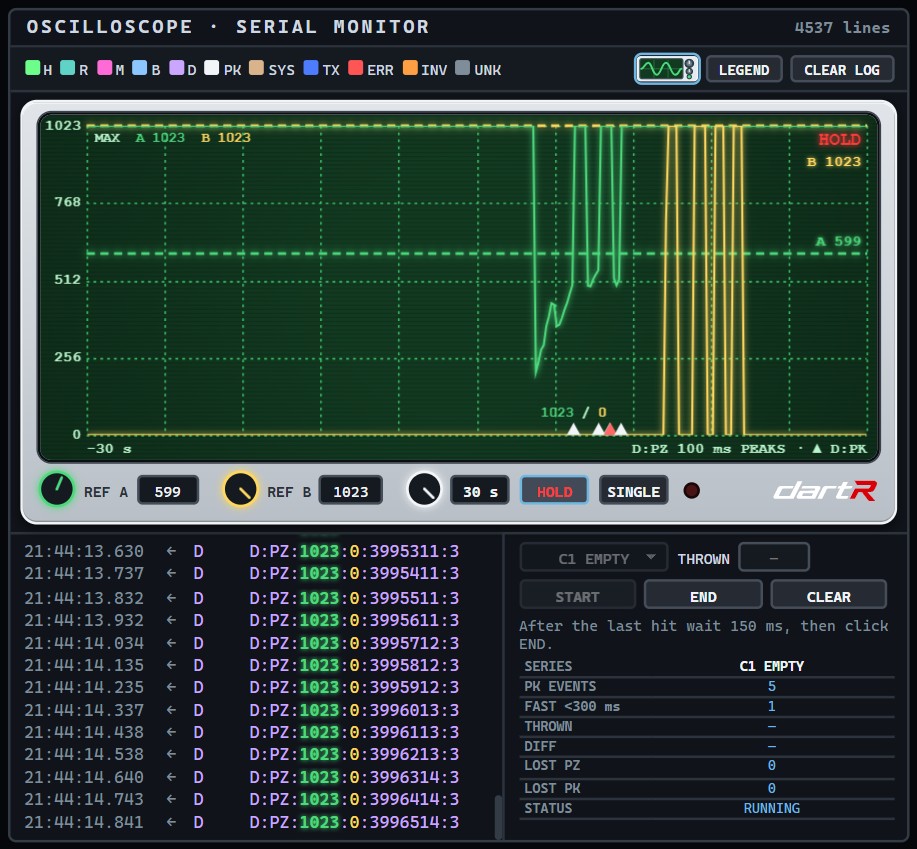The image size is (917, 849).
Task: Edit the REF A value field 599
Action: click(x=168, y=490)
